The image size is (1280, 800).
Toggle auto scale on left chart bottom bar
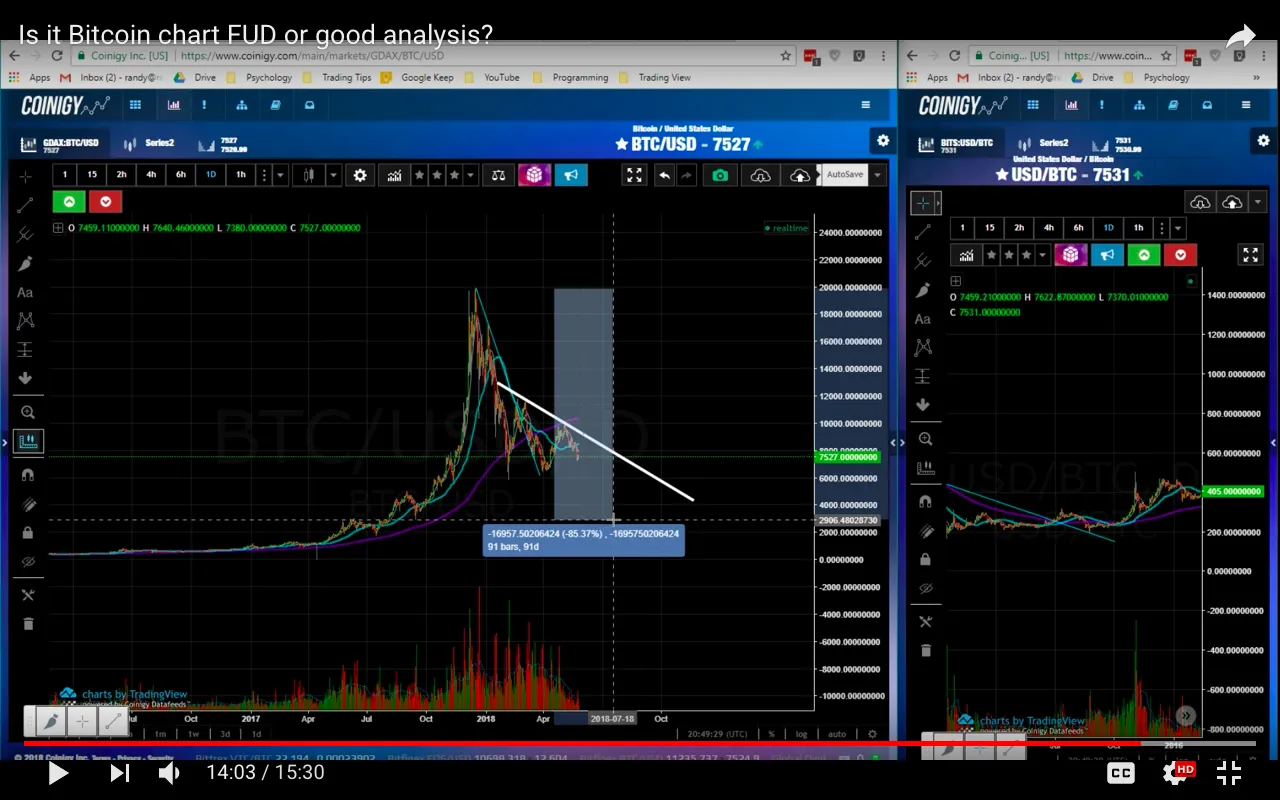point(837,734)
